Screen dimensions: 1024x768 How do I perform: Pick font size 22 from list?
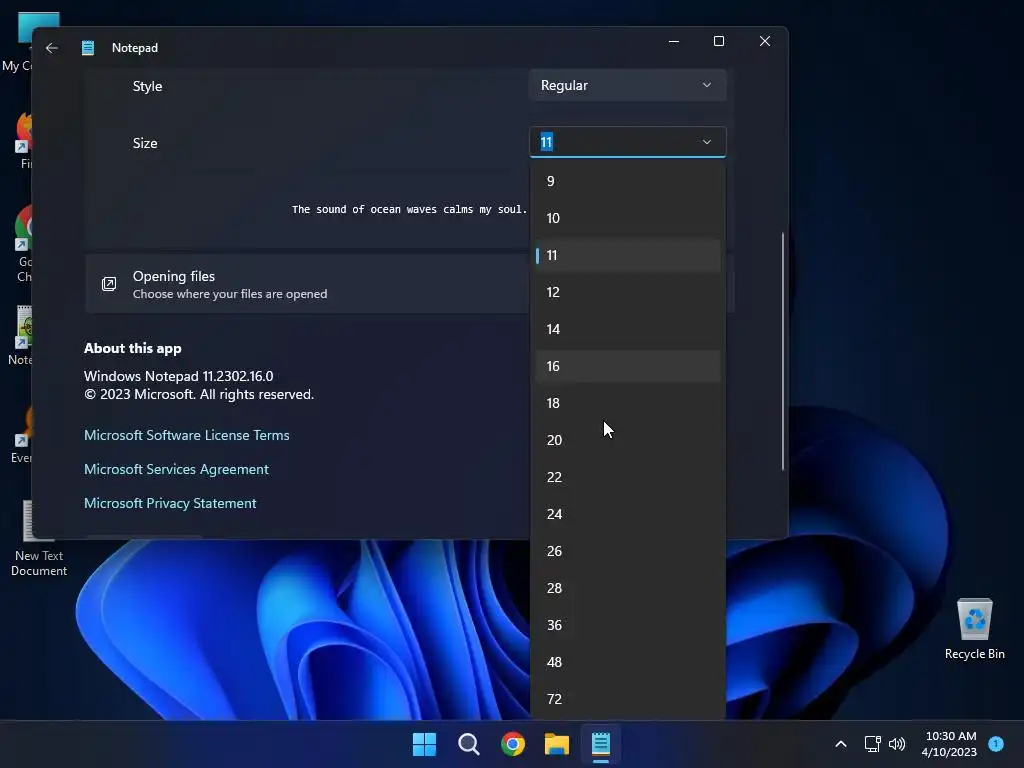point(628,477)
